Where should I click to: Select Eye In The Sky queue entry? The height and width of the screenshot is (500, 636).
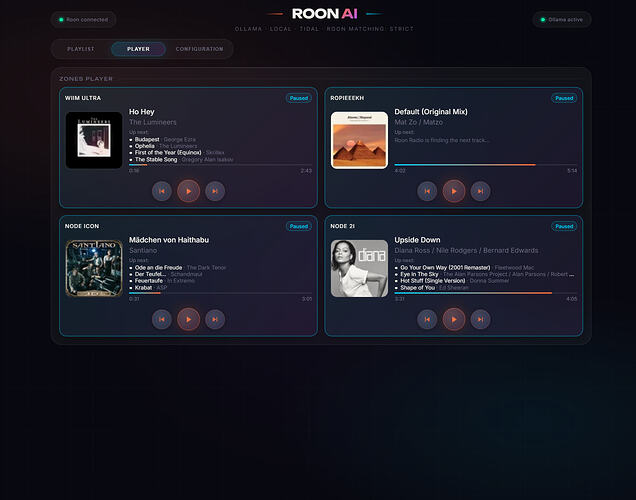tap(419, 274)
